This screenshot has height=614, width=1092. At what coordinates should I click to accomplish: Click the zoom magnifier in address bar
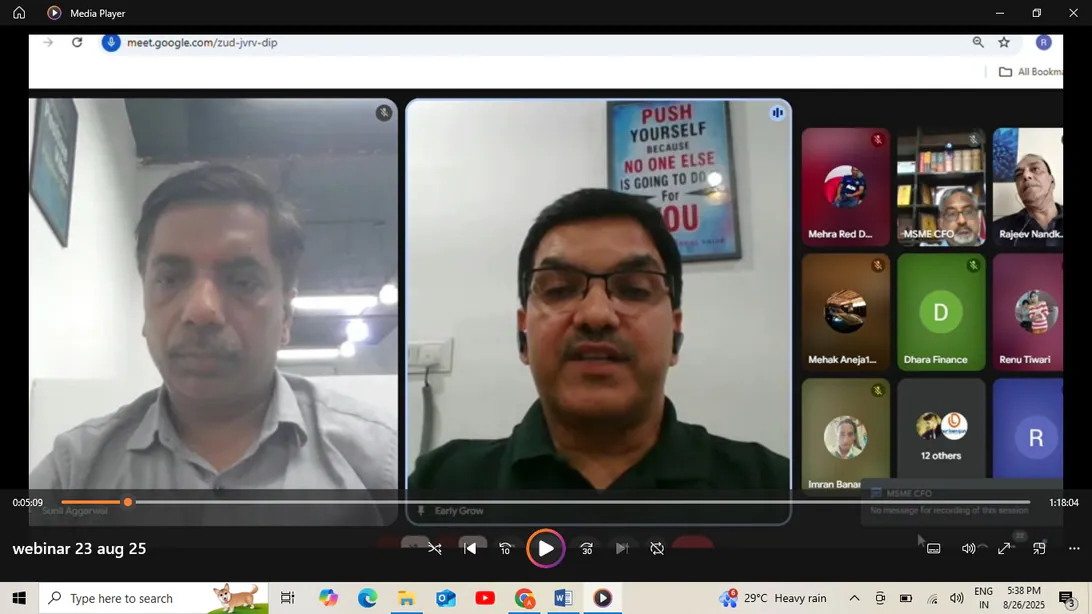pyautogui.click(x=978, y=42)
